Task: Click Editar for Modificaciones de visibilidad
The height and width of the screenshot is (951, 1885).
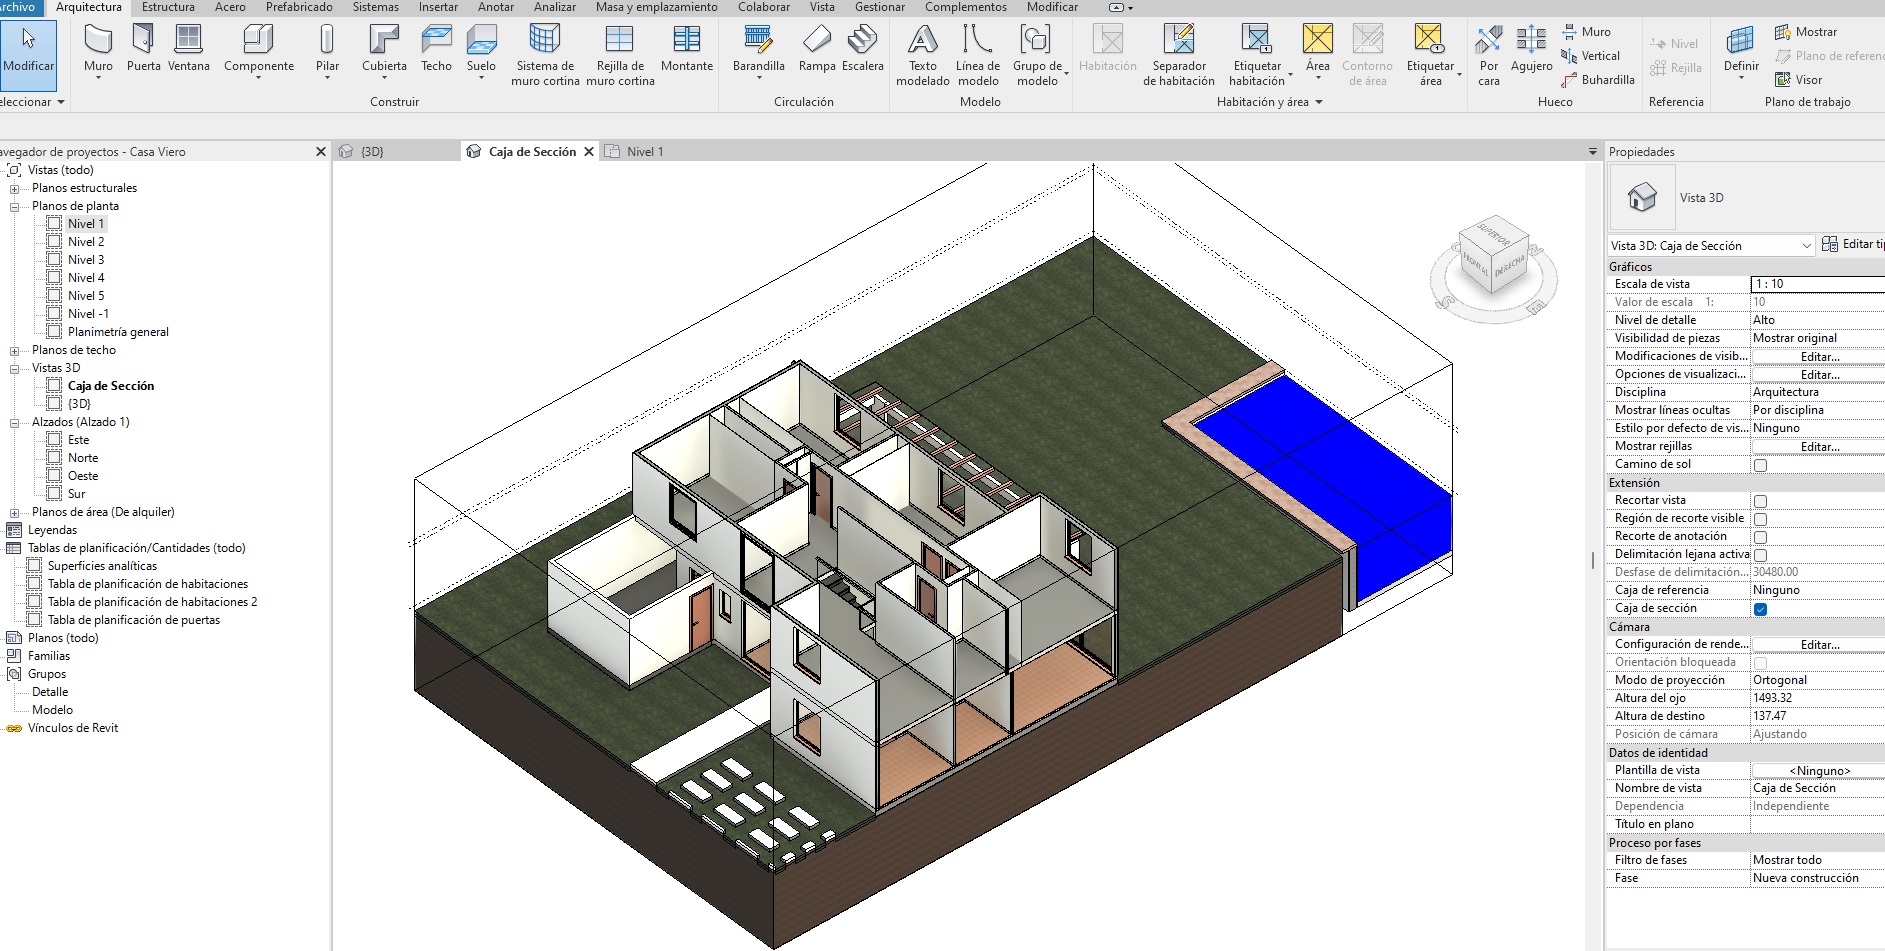Action: coord(1819,357)
